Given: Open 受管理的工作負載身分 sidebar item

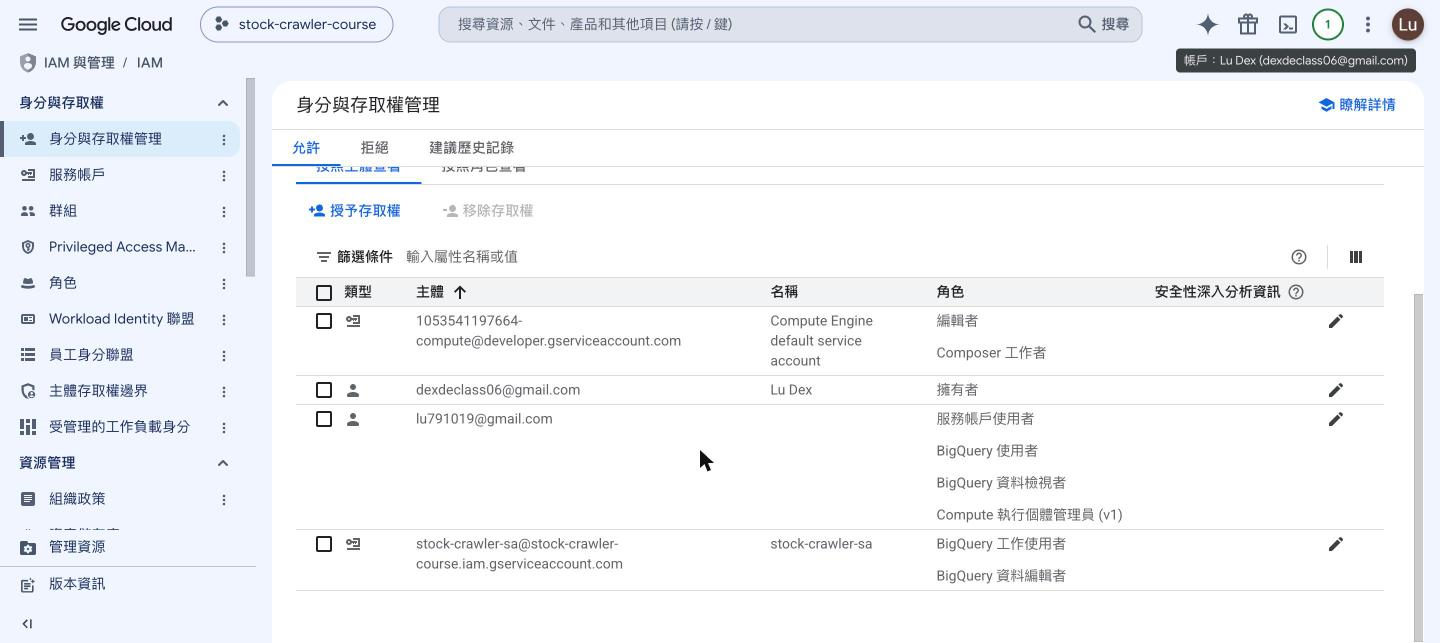Looking at the screenshot, I should pyautogui.click(x=120, y=427).
